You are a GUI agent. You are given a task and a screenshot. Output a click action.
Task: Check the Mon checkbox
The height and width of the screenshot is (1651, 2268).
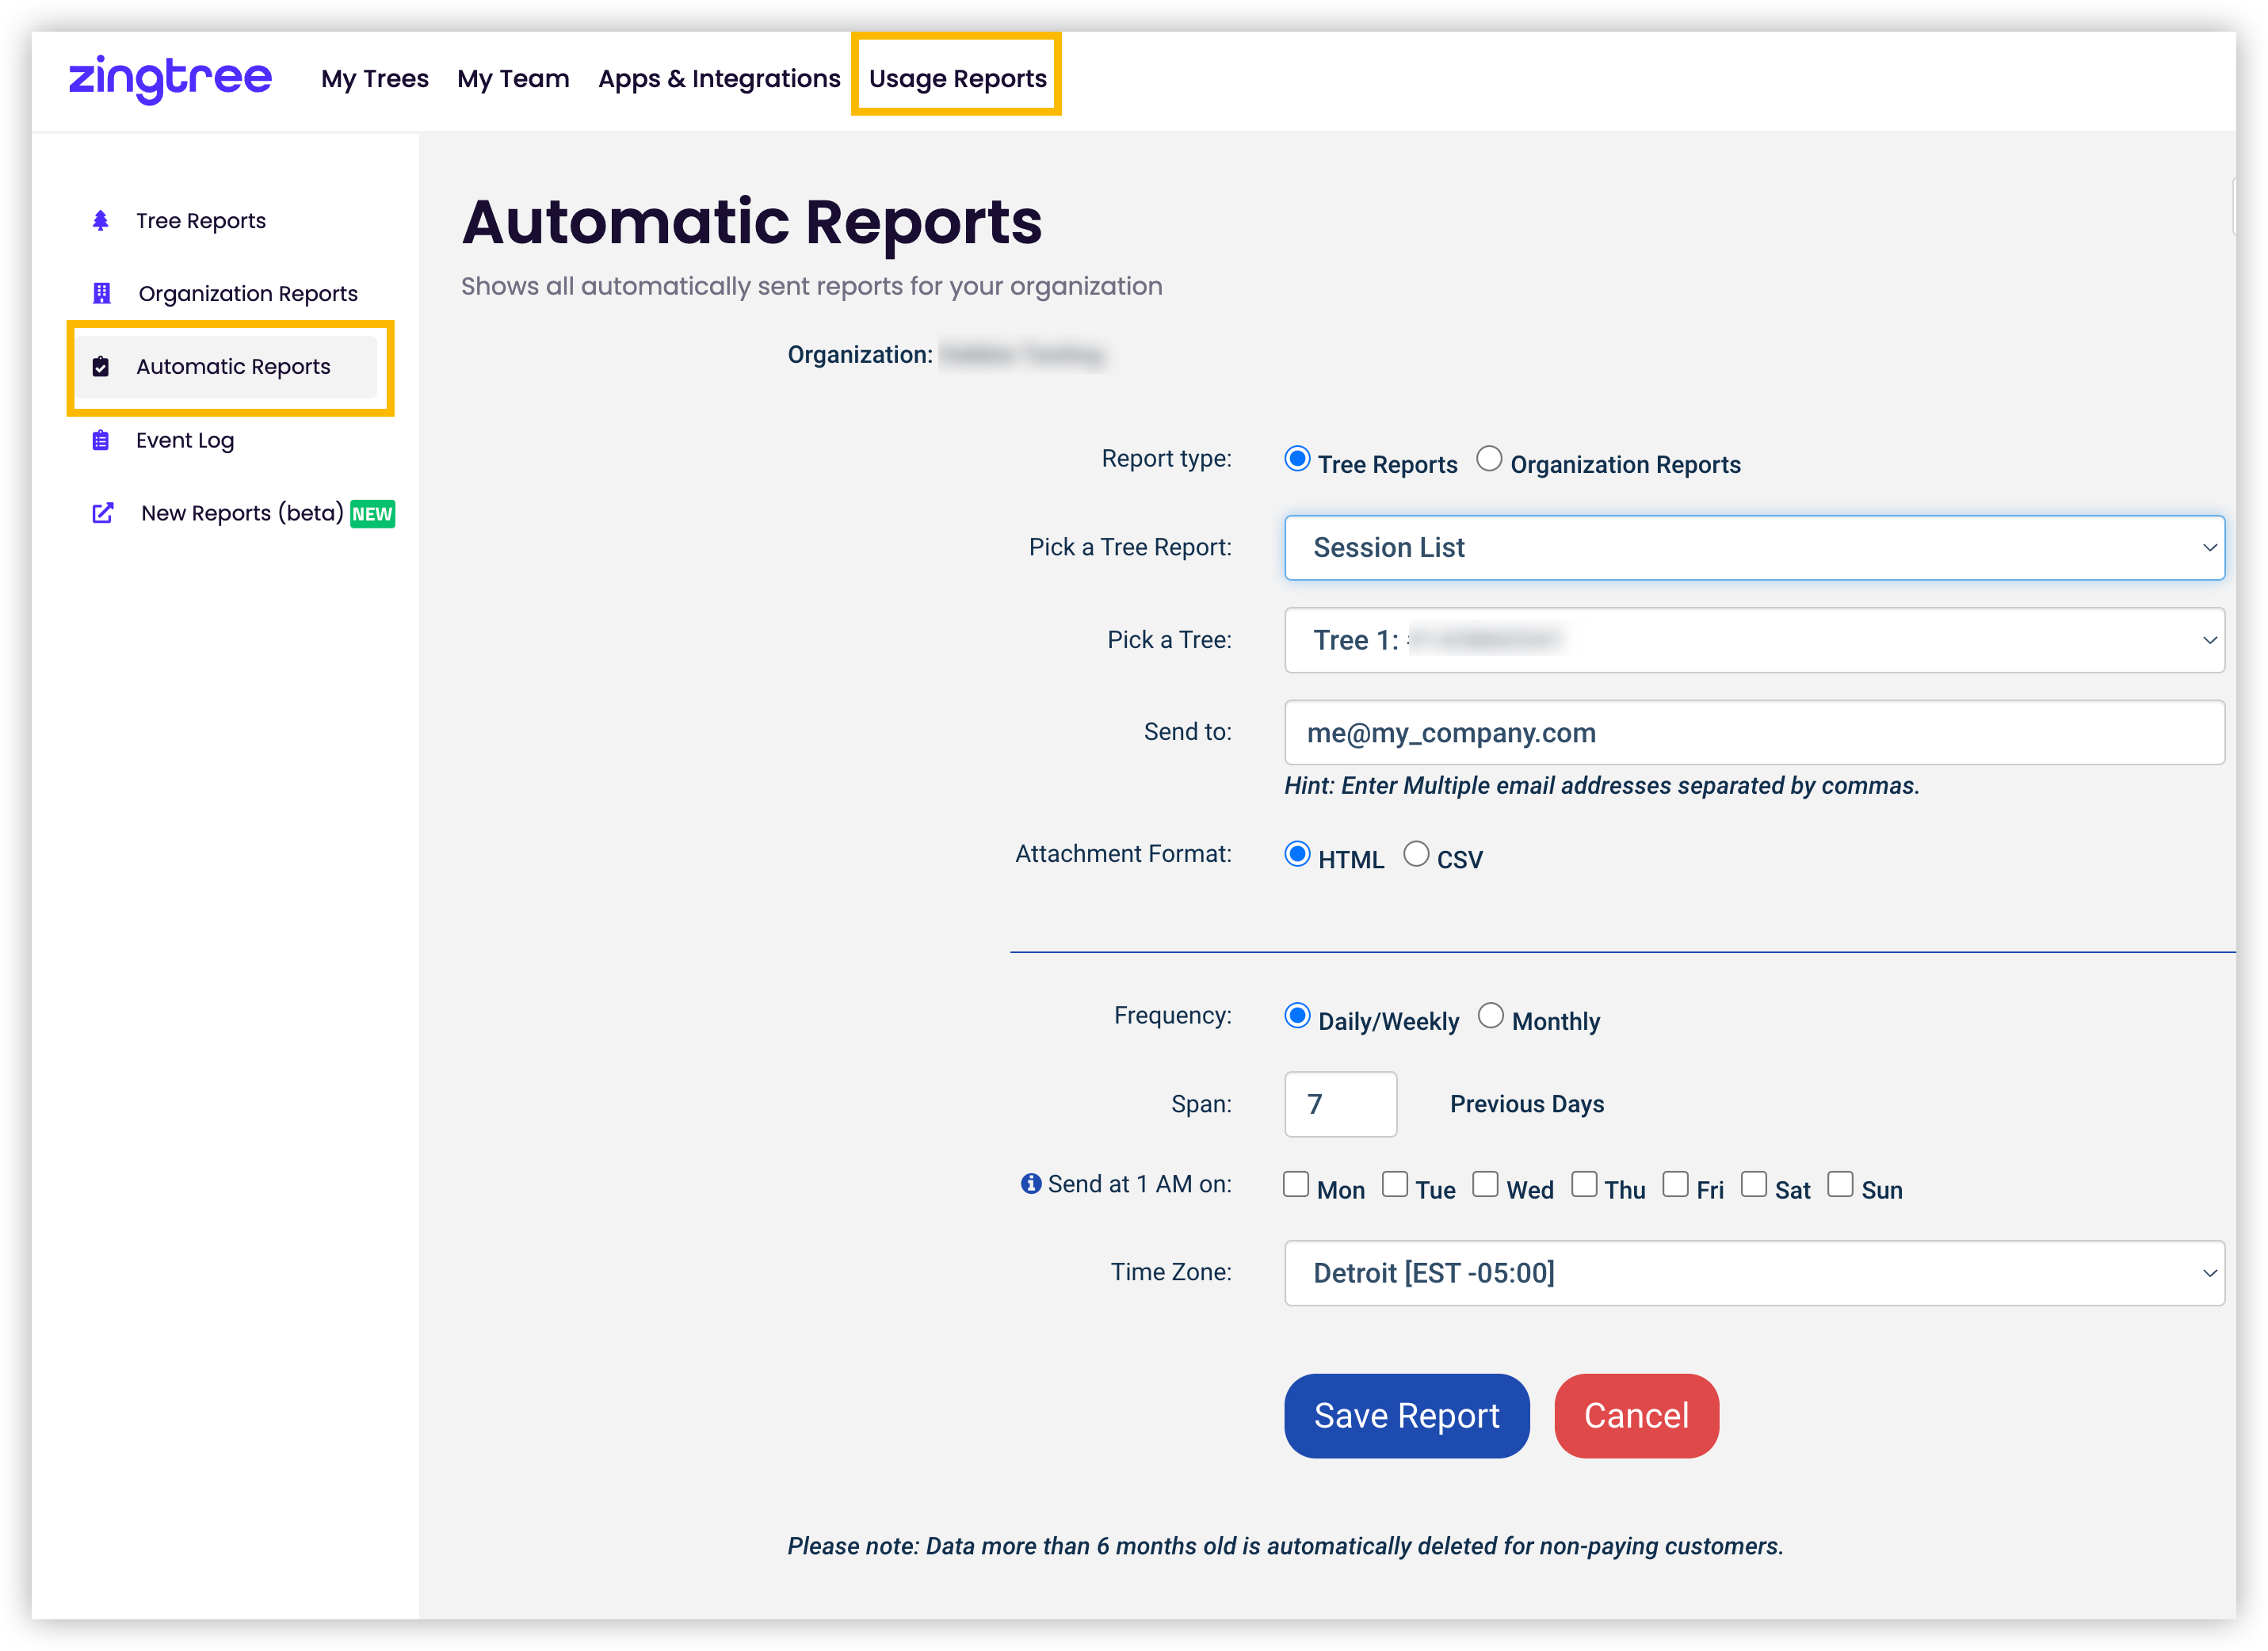click(x=1296, y=1184)
